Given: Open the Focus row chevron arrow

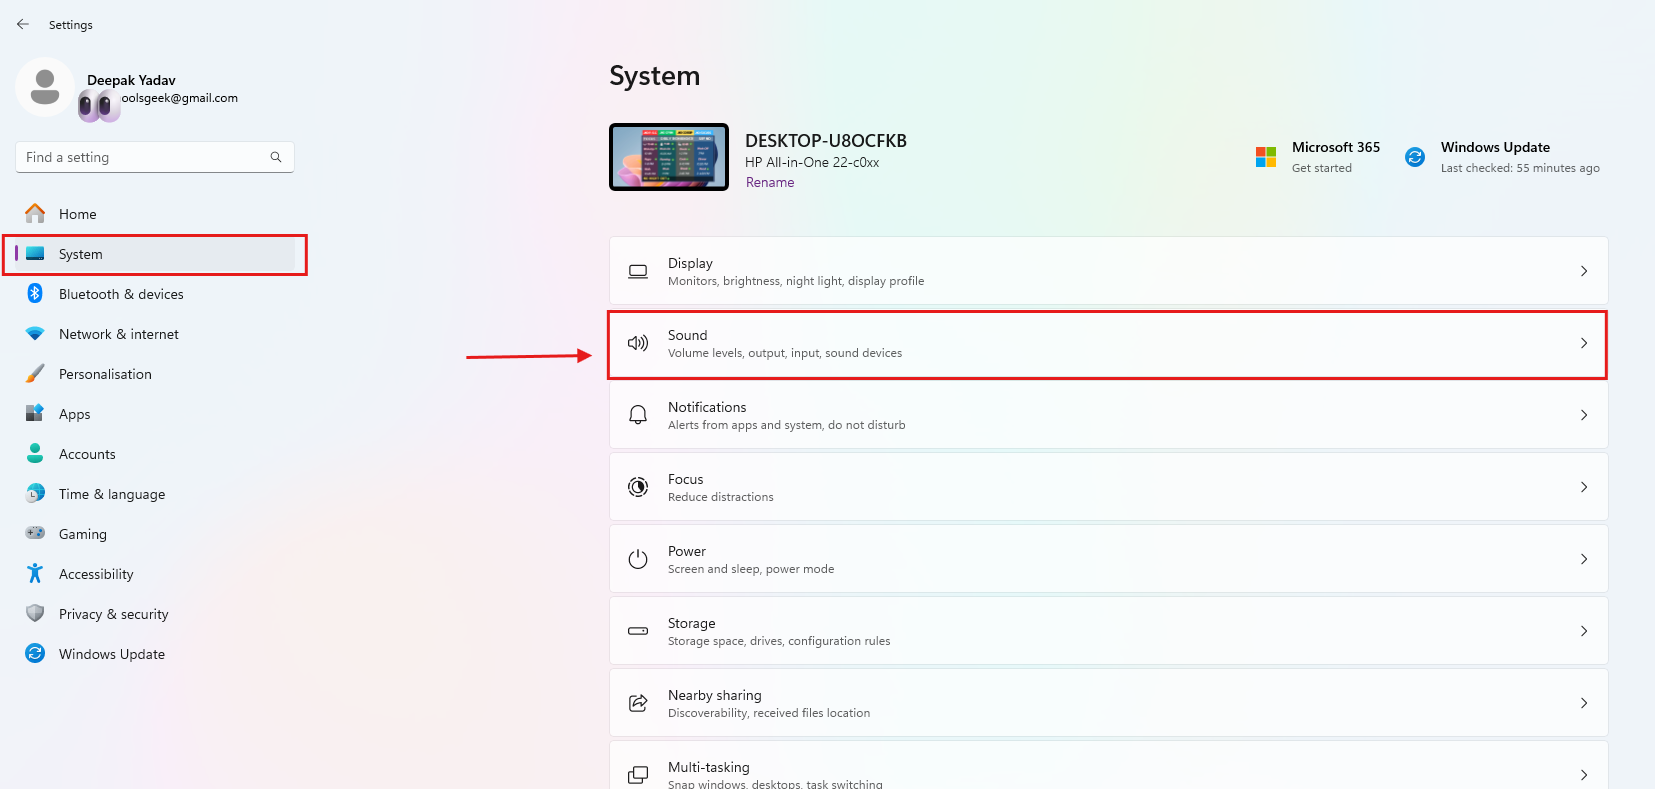Looking at the screenshot, I should pyautogui.click(x=1584, y=487).
